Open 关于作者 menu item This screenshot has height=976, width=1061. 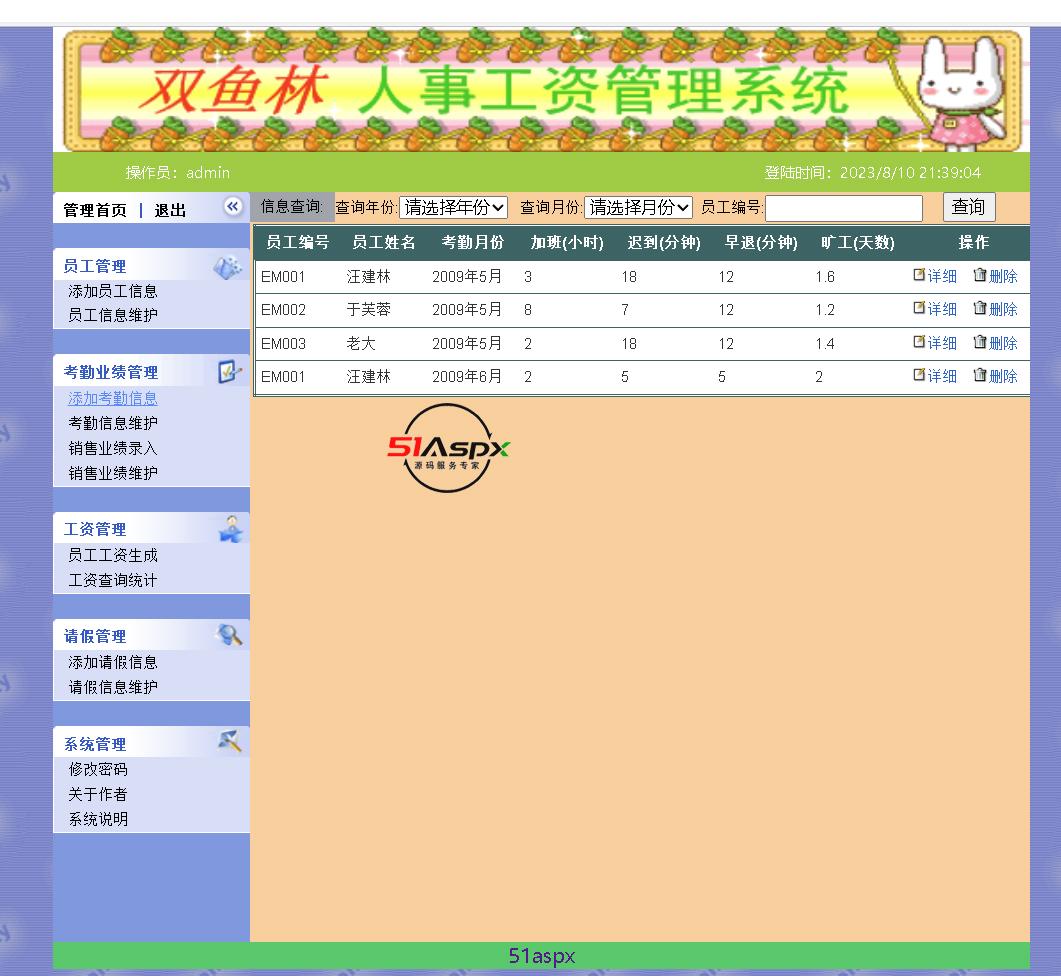click(x=98, y=794)
